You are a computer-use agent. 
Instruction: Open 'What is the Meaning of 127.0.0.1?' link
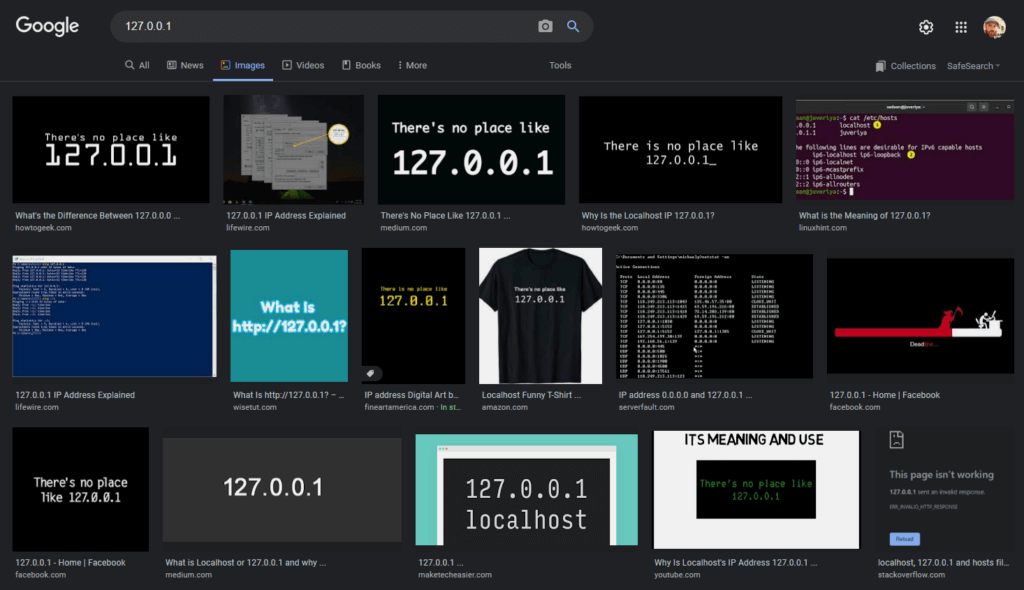pyautogui.click(x=864, y=215)
